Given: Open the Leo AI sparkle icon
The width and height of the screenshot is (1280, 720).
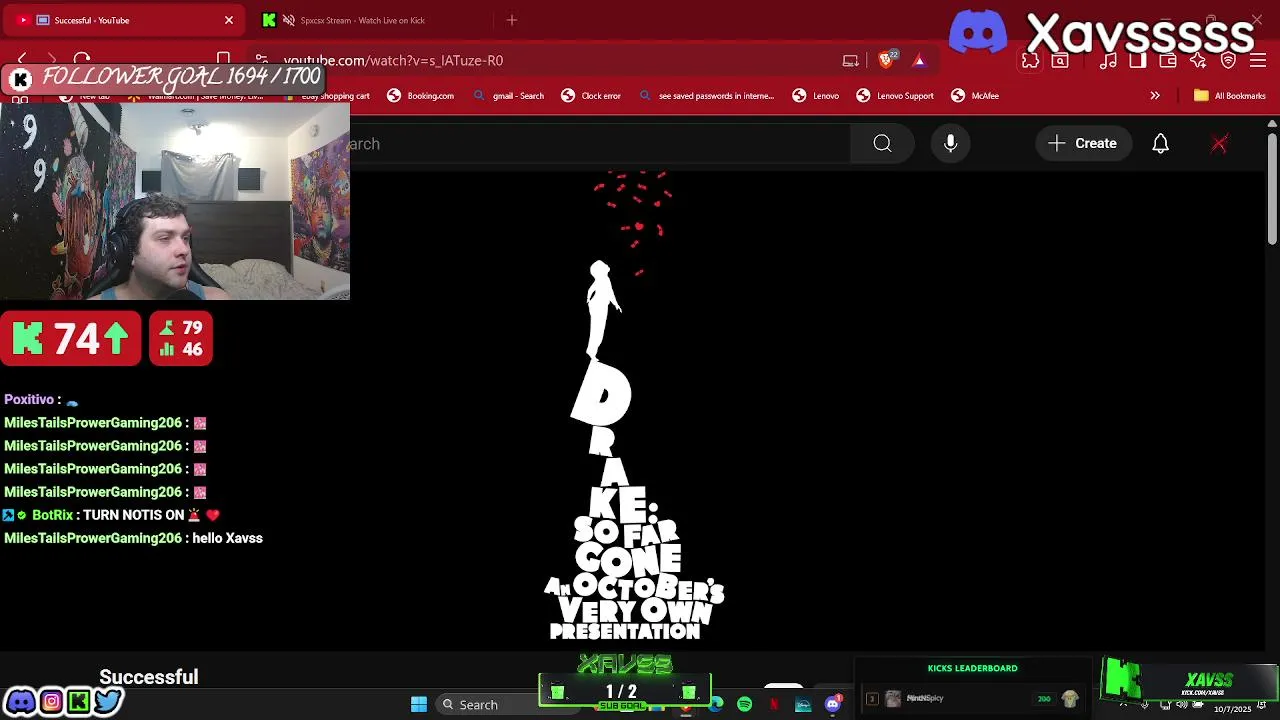Looking at the screenshot, I should coord(1198,60).
